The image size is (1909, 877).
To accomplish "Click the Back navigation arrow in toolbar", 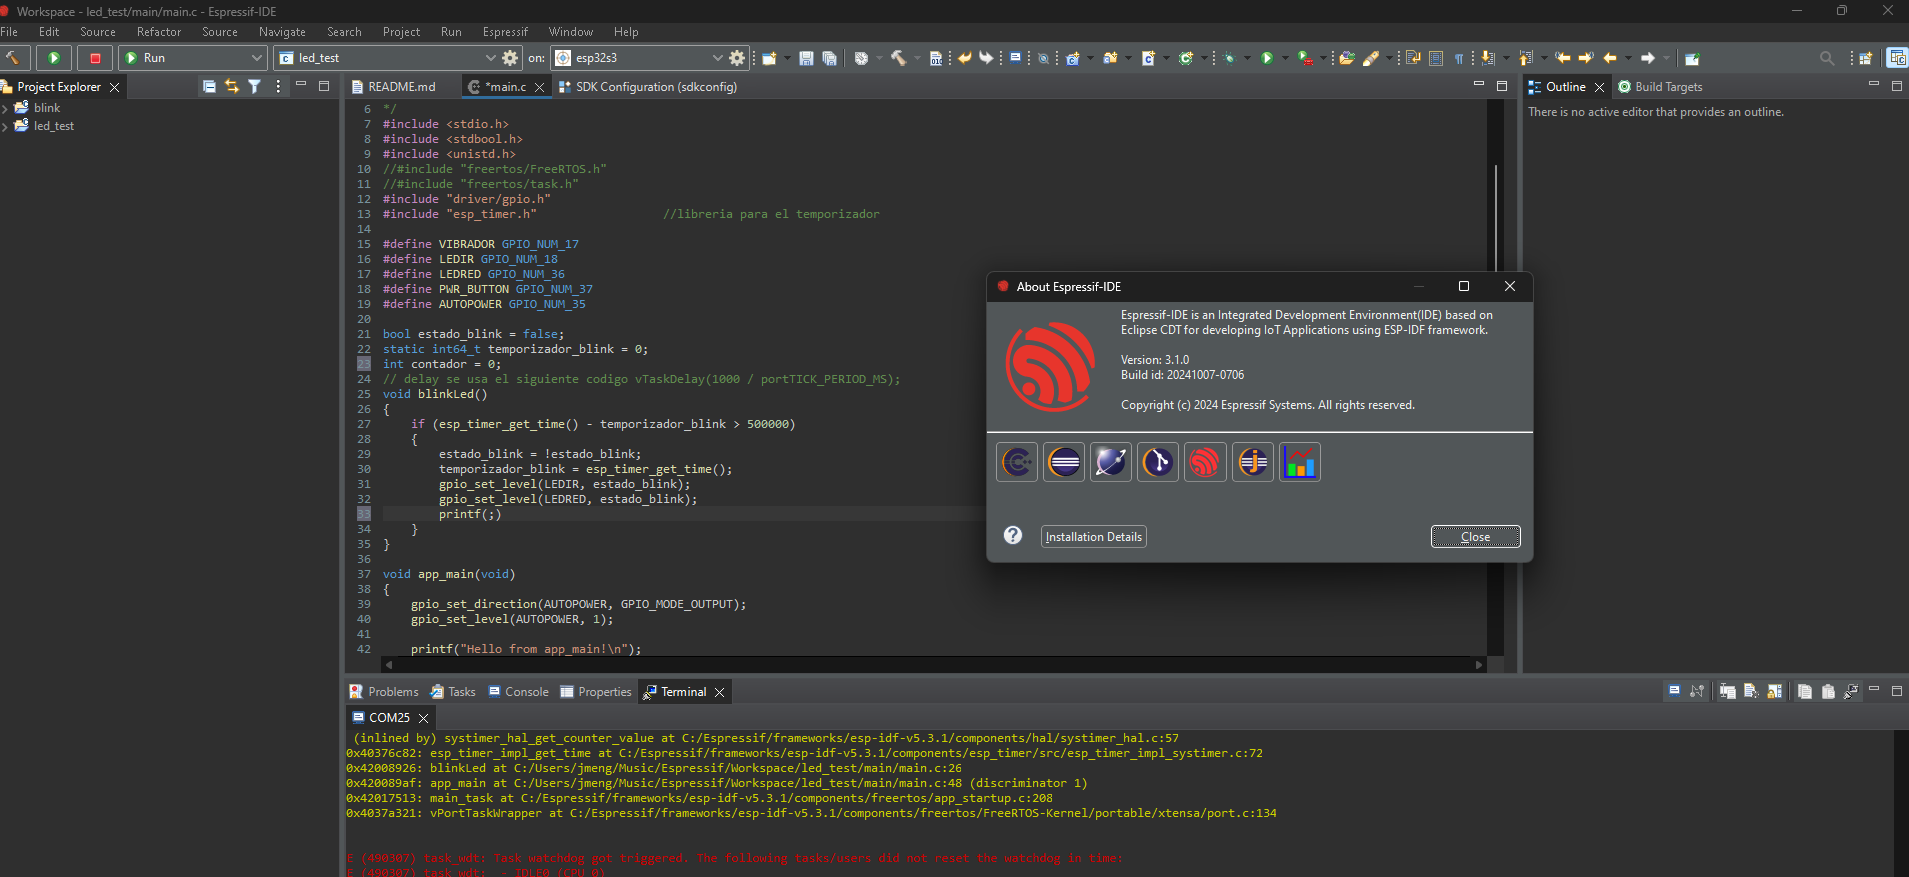I will 1609,58.
